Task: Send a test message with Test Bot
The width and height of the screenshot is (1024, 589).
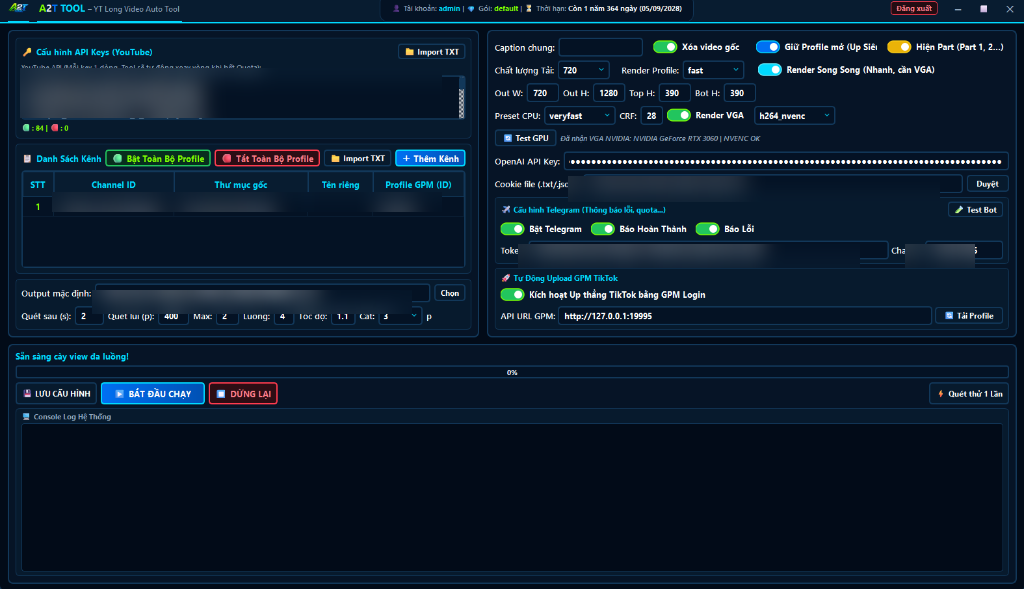Action: coord(976,210)
